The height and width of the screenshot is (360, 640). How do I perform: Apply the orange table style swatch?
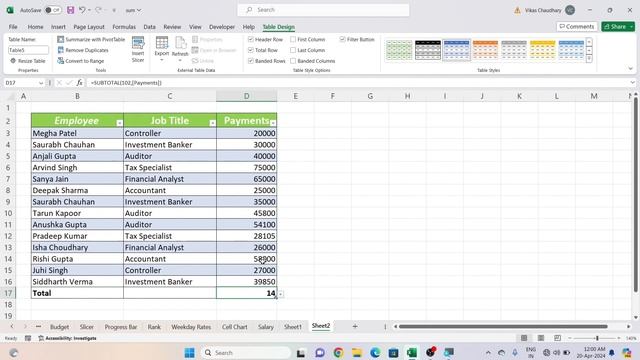[x=485, y=50]
